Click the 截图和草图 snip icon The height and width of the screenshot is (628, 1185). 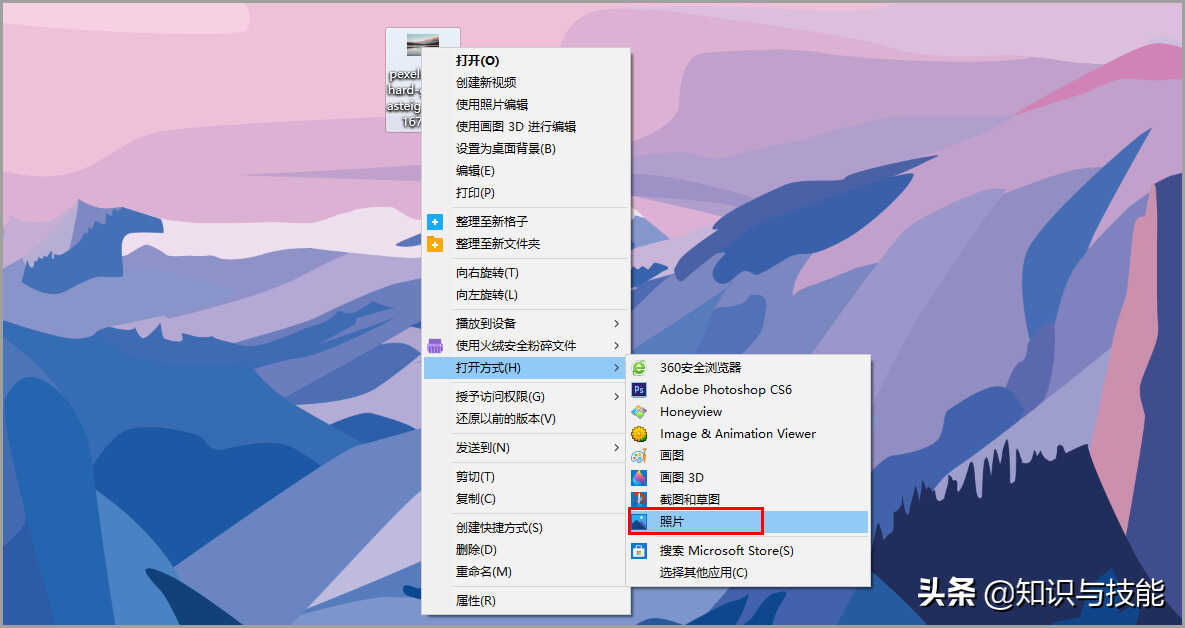(x=639, y=500)
